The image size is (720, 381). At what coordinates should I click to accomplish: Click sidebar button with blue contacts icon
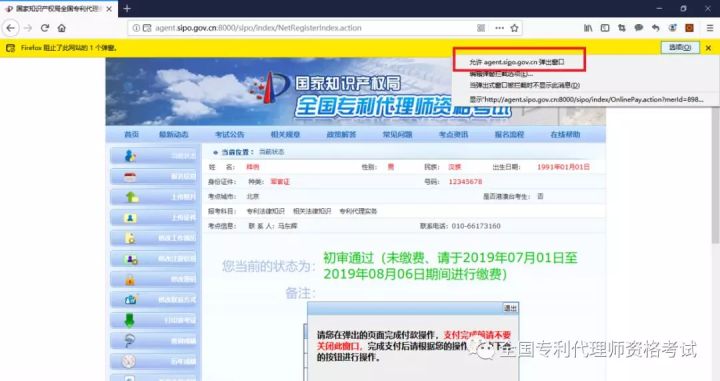click(x=153, y=300)
